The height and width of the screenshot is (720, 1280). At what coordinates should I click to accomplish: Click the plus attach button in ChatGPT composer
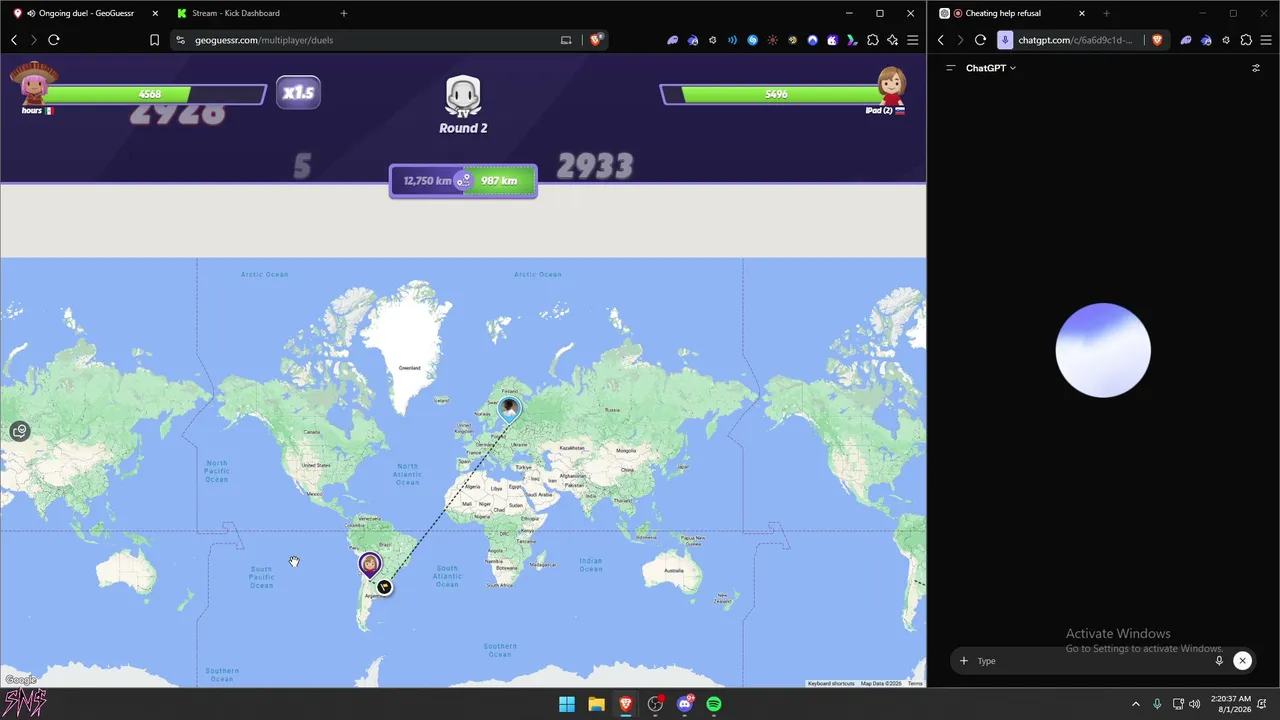tap(964, 660)
